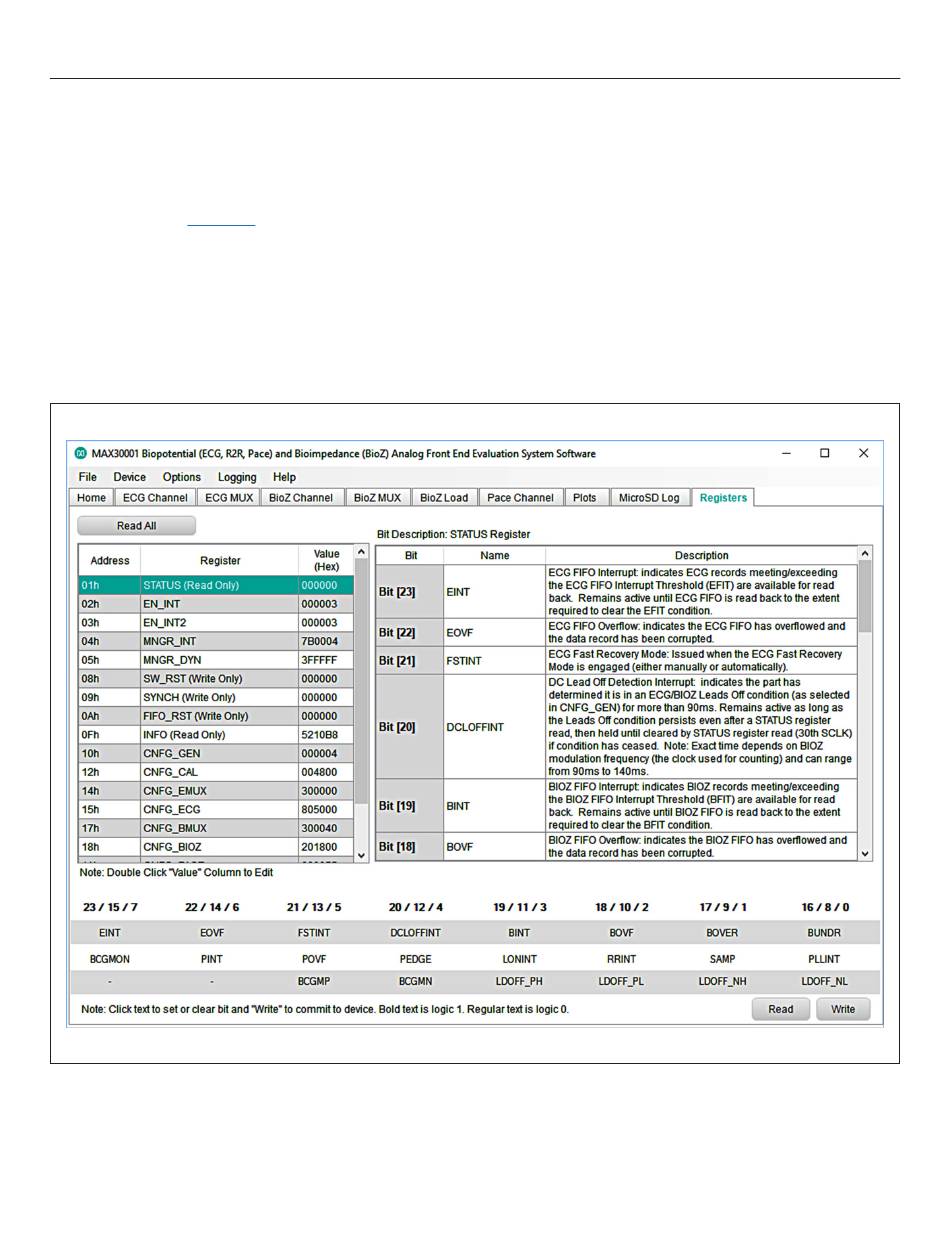The width and height of the screenshot is (950, 1254).
Task: Select the EN_INT2 register row
Action: [216, 622]
